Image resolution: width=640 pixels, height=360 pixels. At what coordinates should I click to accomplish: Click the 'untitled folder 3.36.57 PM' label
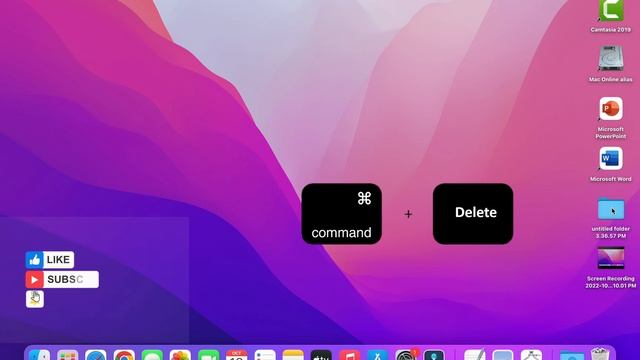[x=611, y=232]
